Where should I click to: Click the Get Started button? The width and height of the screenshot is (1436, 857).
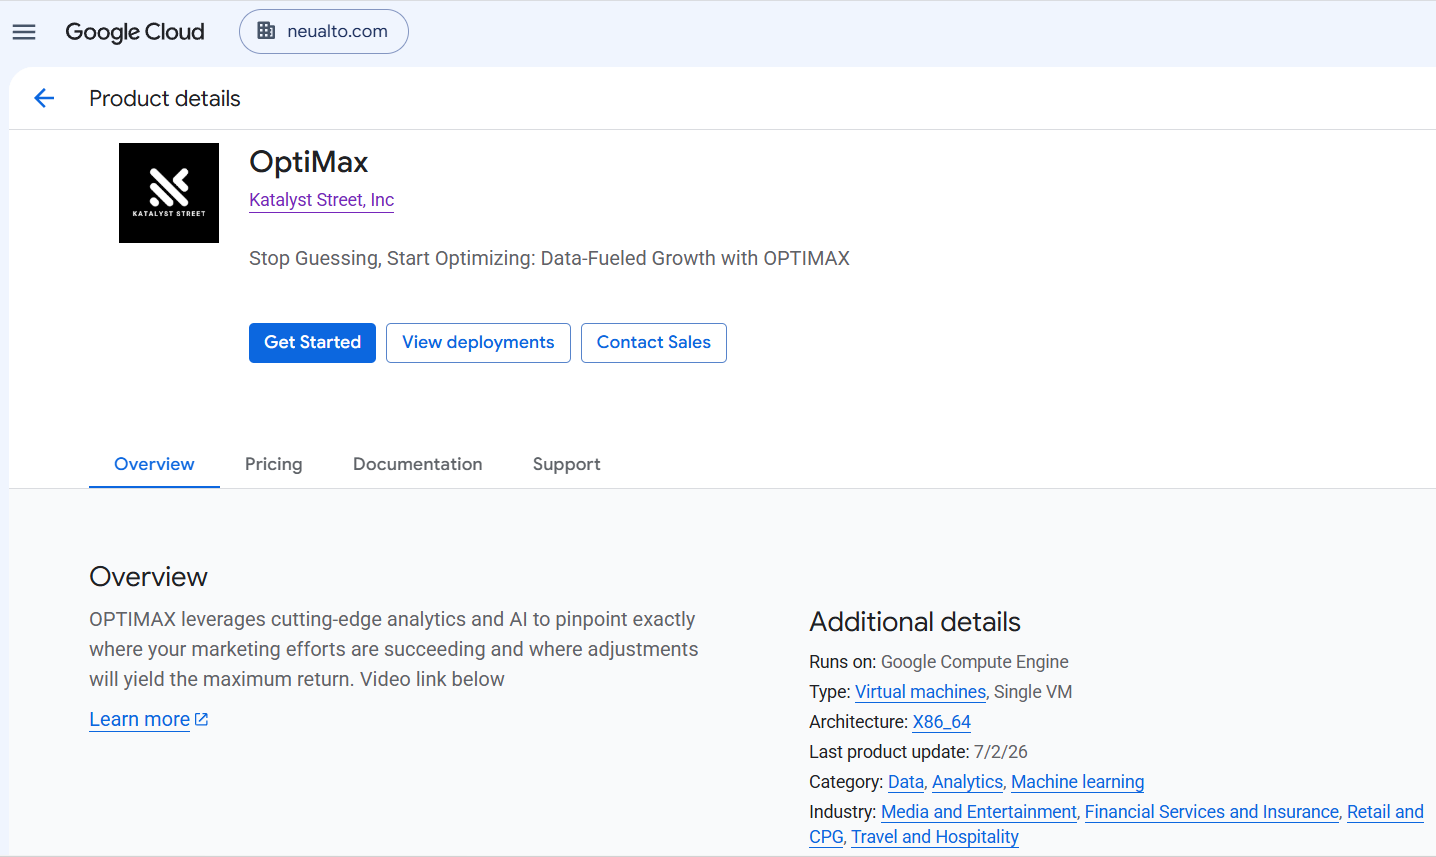[x=312, y=343]
